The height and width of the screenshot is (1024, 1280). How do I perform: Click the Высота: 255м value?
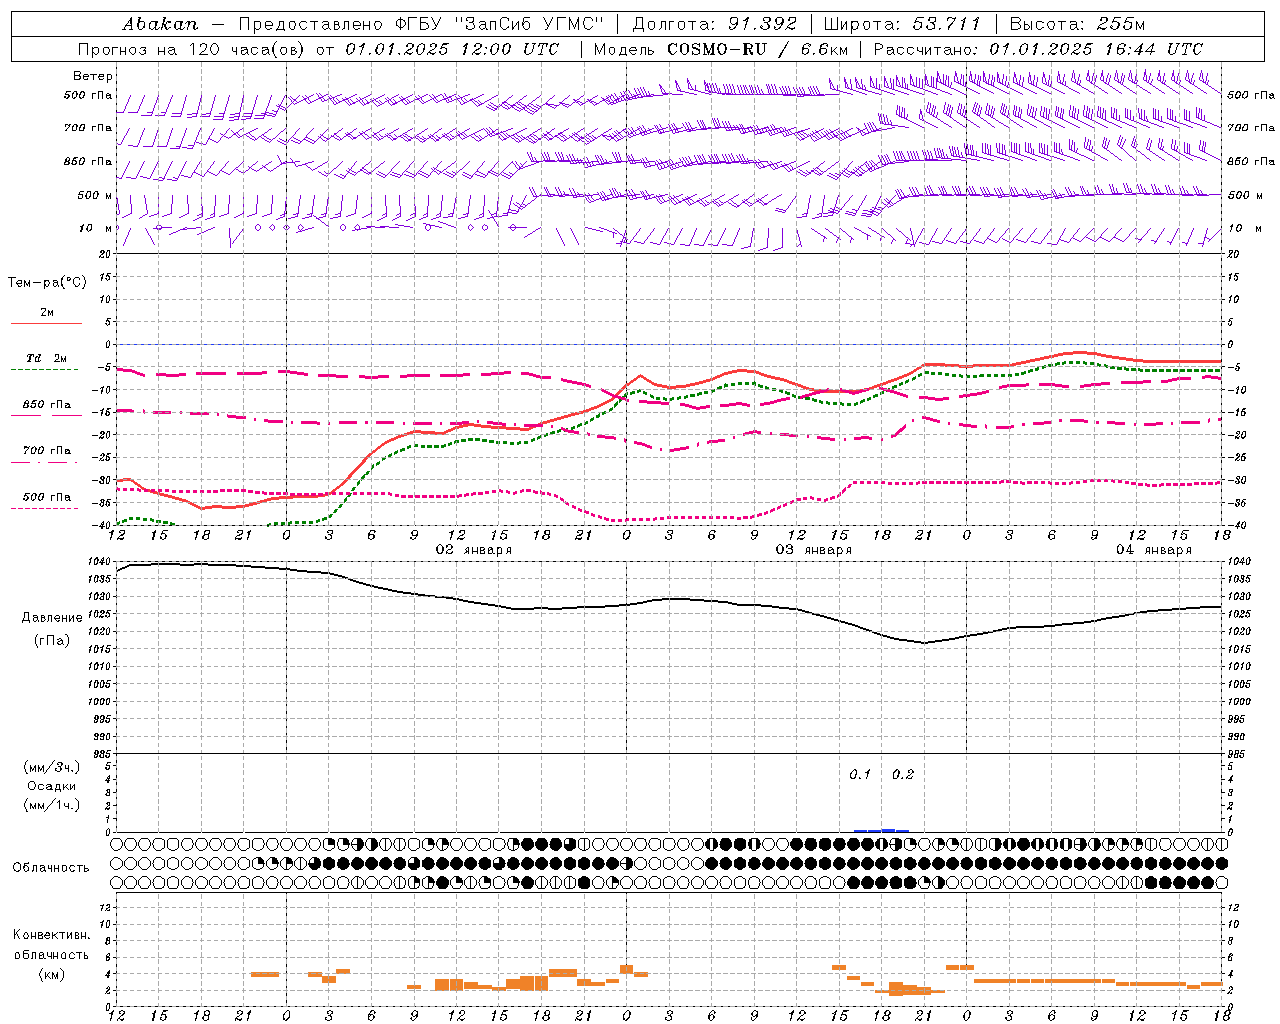pos(1077,24)
